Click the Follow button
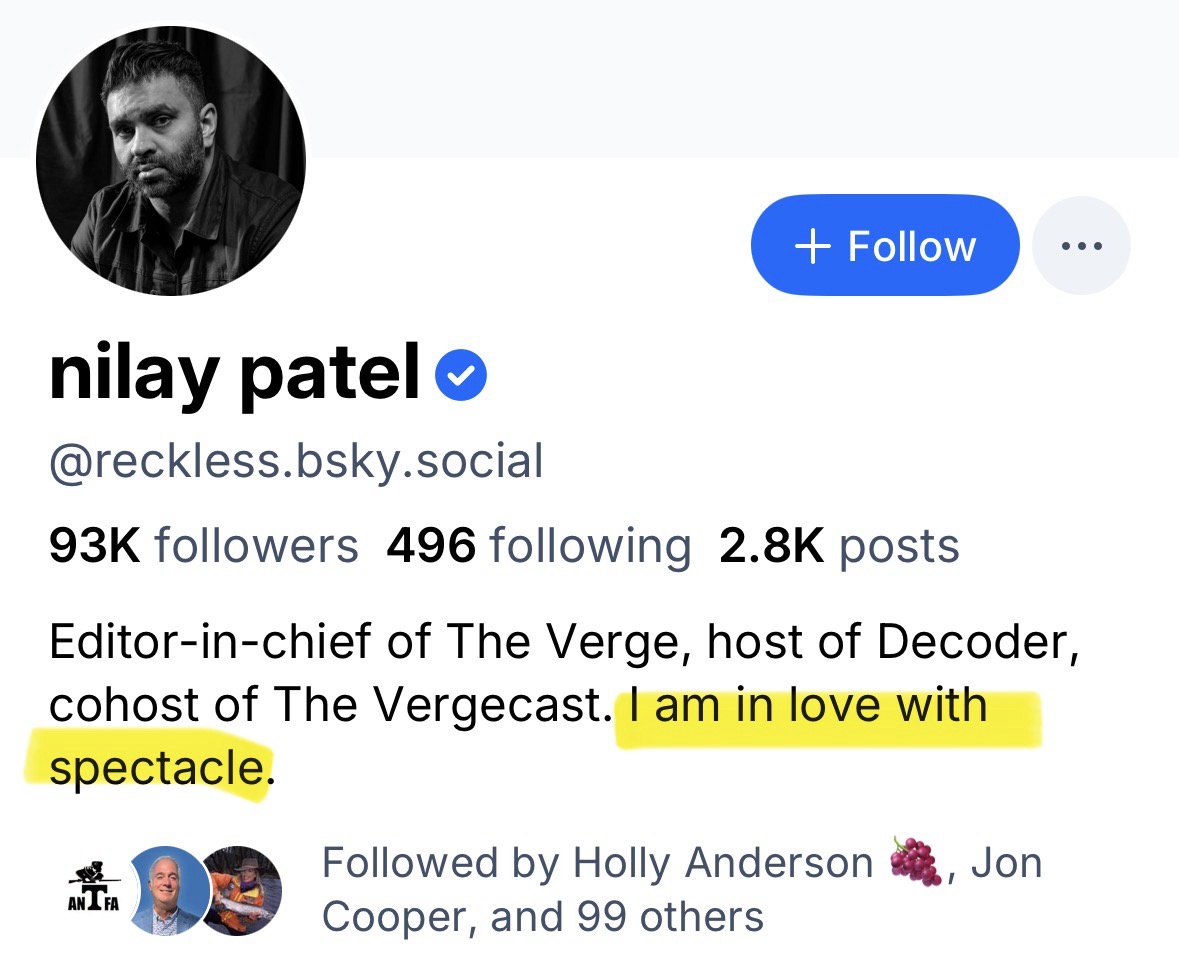Image resolution: width=1179 pixels, height=953 pixels. [x=884, y=245]
